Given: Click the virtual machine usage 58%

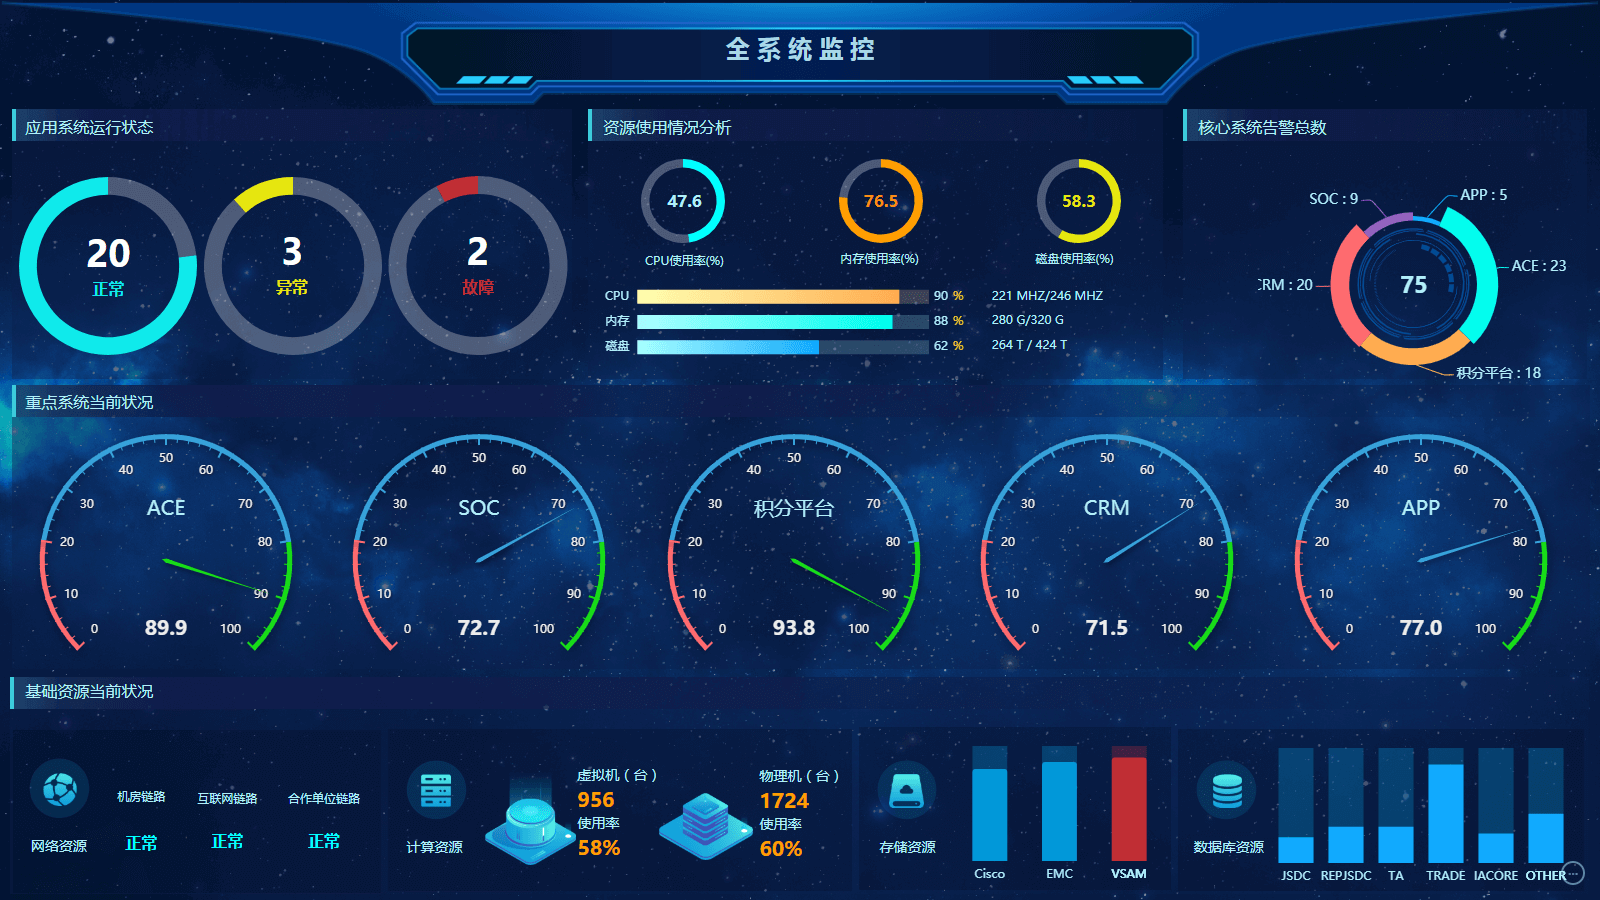Looking at the screenshot, I should (599, 848).
